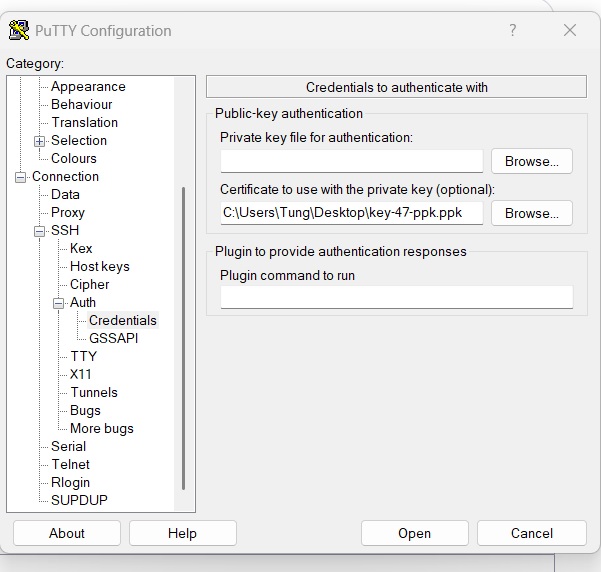Click the PuTTY icon in title bar
The height and width of the screenshot is (572, 601).
18,30
